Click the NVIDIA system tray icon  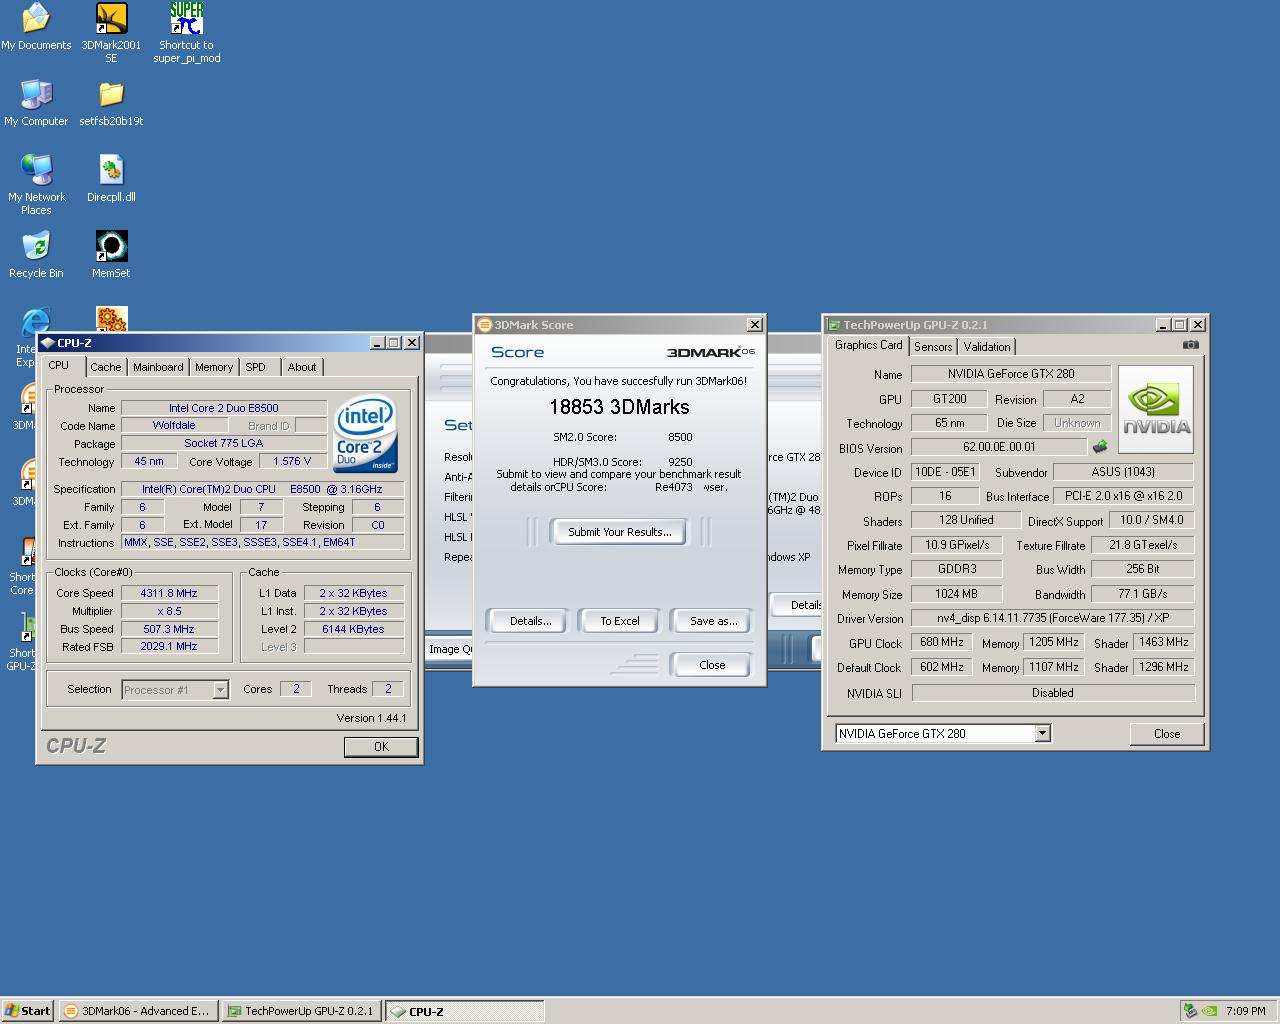1209,1011
